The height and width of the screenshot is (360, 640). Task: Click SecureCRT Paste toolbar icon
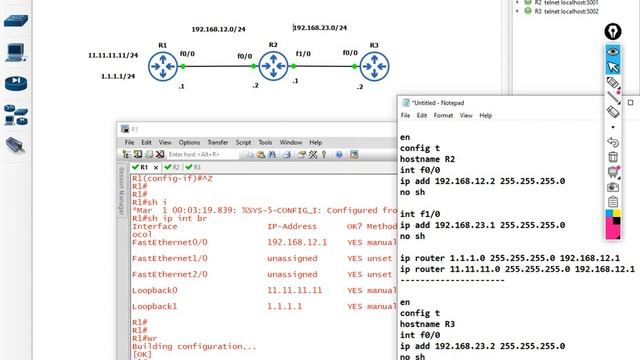coord(261,154)
